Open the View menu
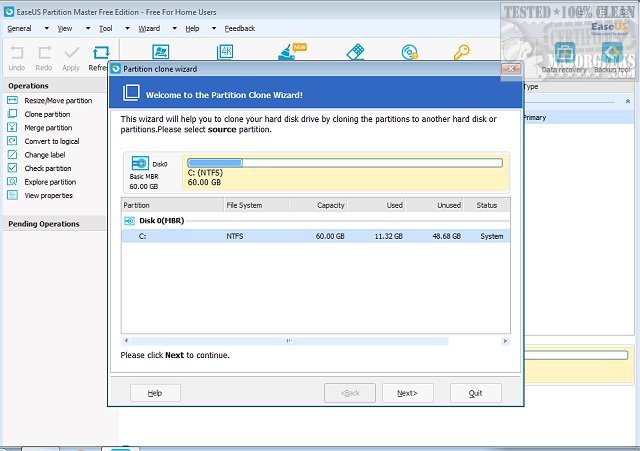The image size is (640, 451). coord(64,29)
